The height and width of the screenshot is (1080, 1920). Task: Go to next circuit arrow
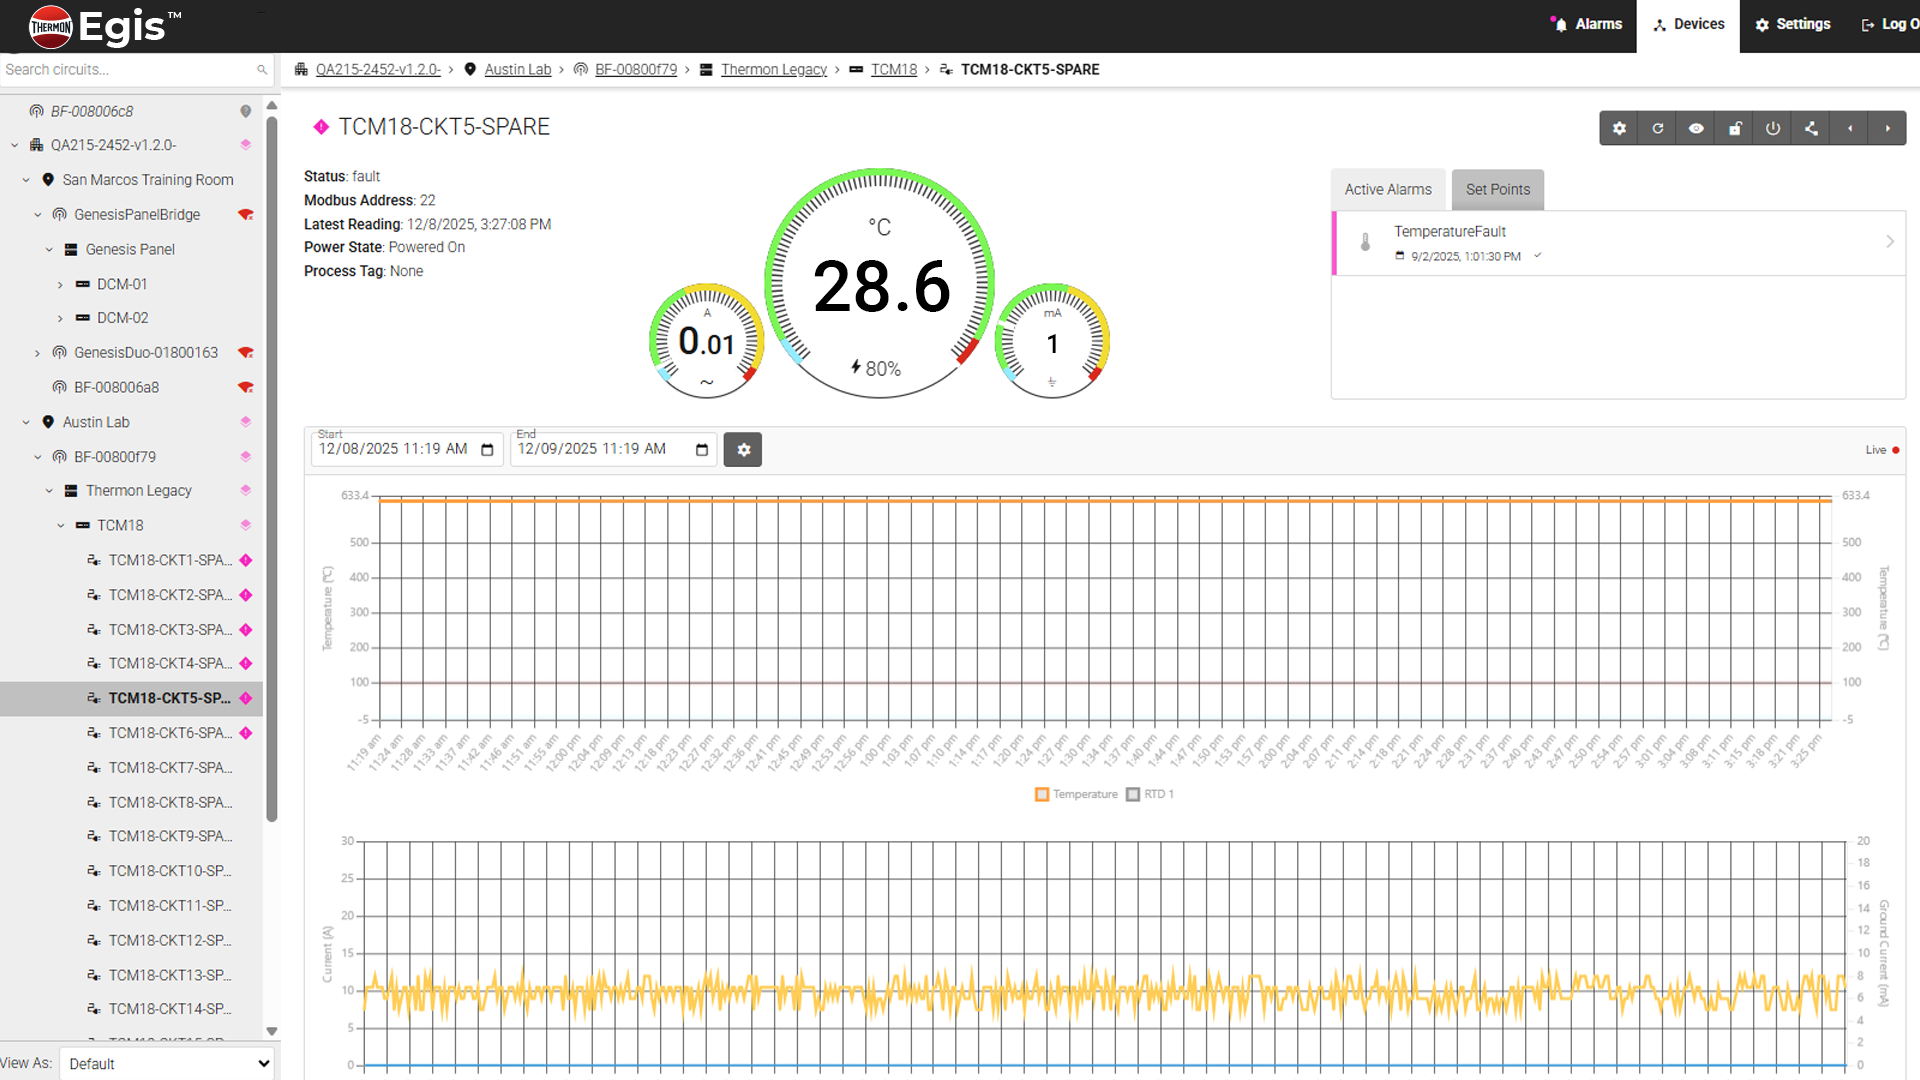1888,128
